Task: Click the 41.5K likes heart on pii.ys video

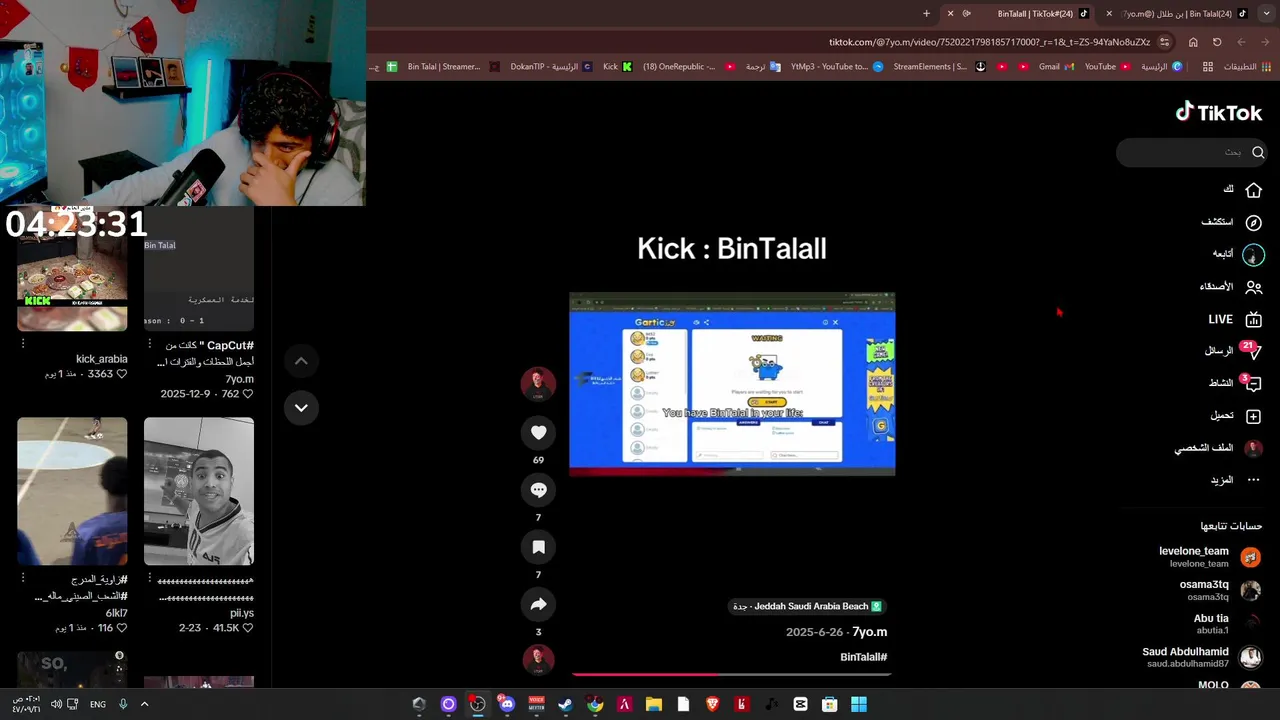Action: (247, 628)
